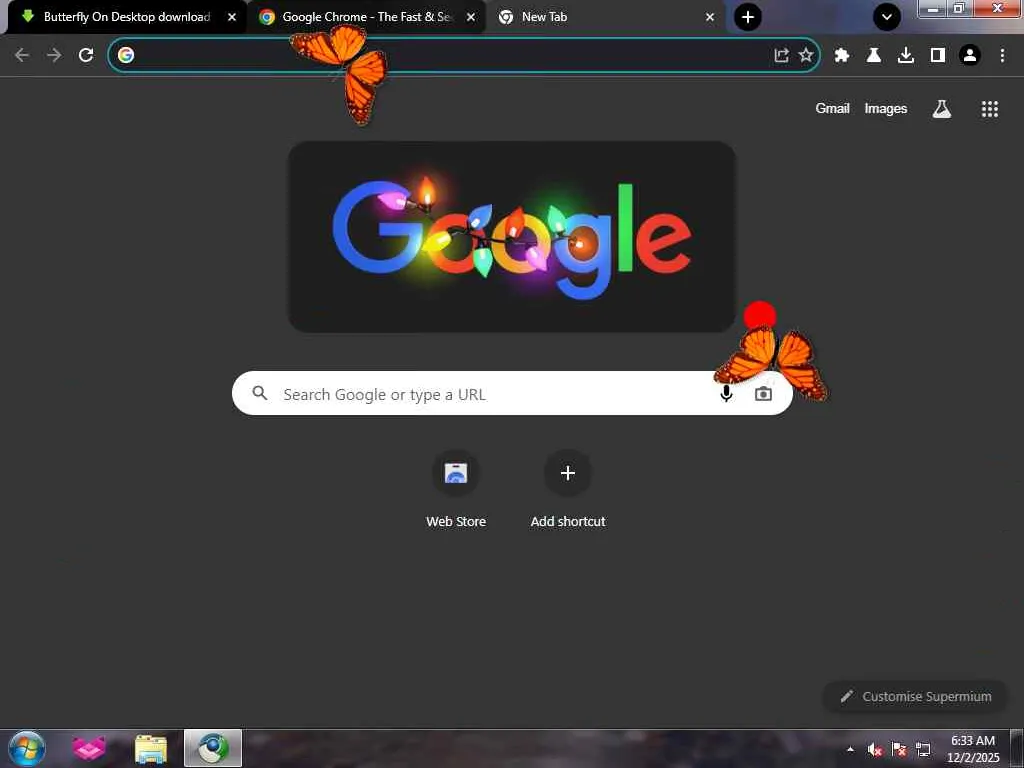Open the muted volume tray icon

pyautogui.click(x=875, y=749)
